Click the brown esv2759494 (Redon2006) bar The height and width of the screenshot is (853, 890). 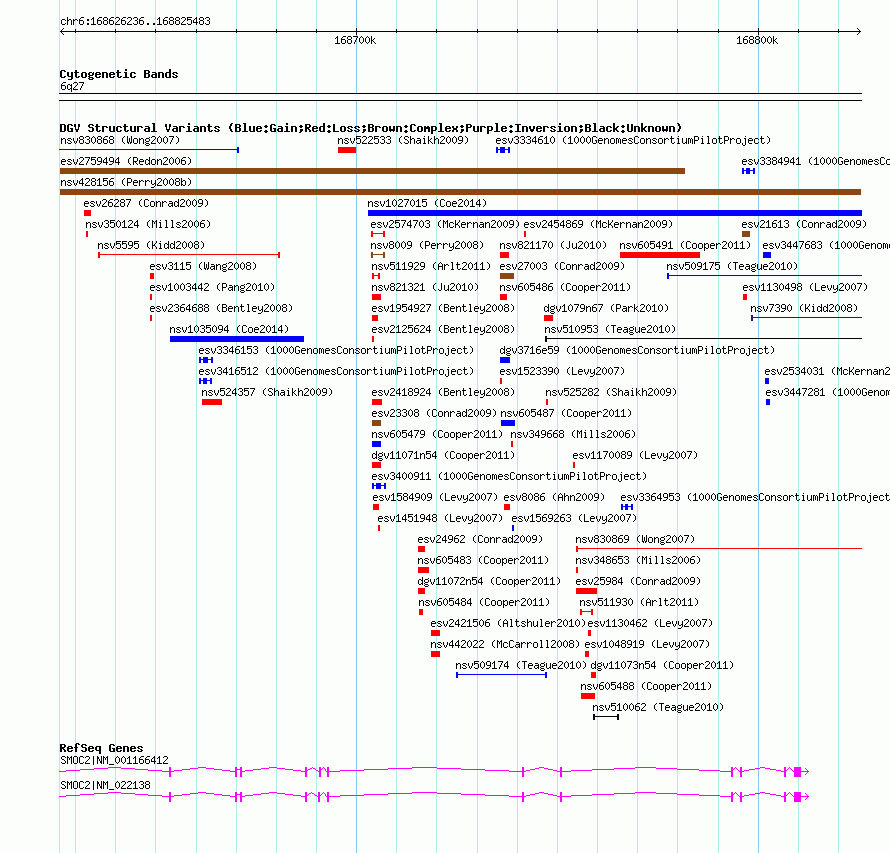pos(372,171)
